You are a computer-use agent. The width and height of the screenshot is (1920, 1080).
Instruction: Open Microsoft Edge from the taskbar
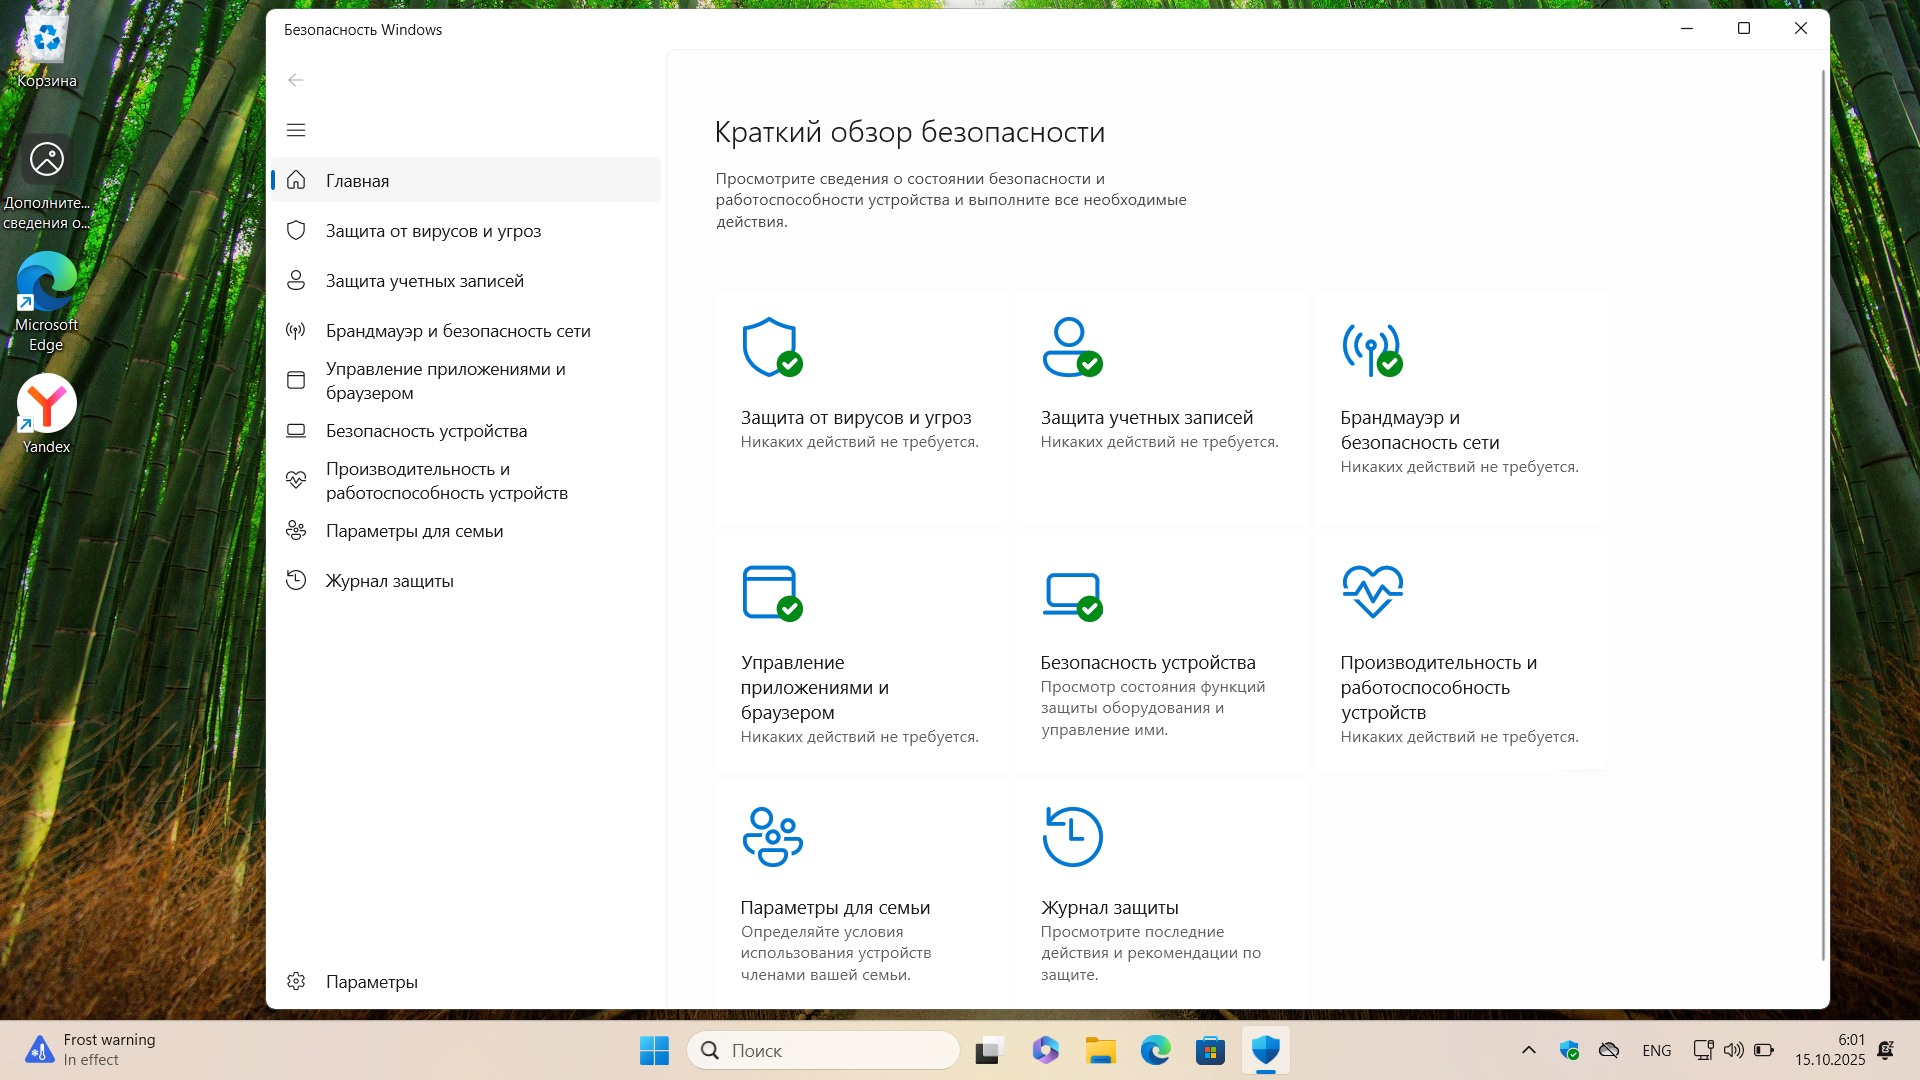tap(1155, 1050)
